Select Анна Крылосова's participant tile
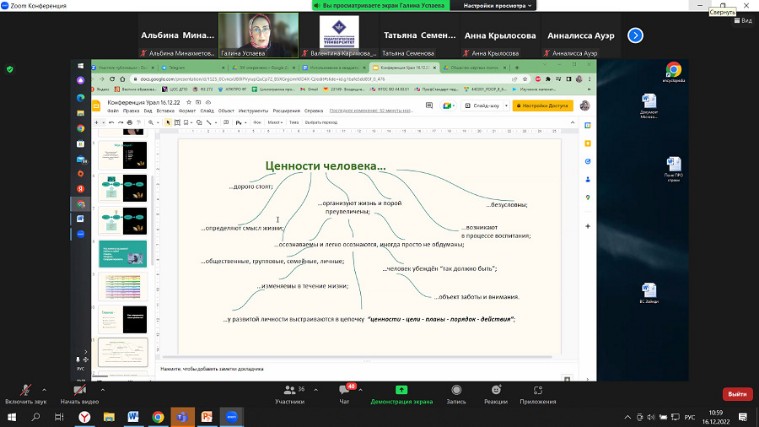Image resolution: width=759 pixels, height=427 pixels. coord(499,35)
